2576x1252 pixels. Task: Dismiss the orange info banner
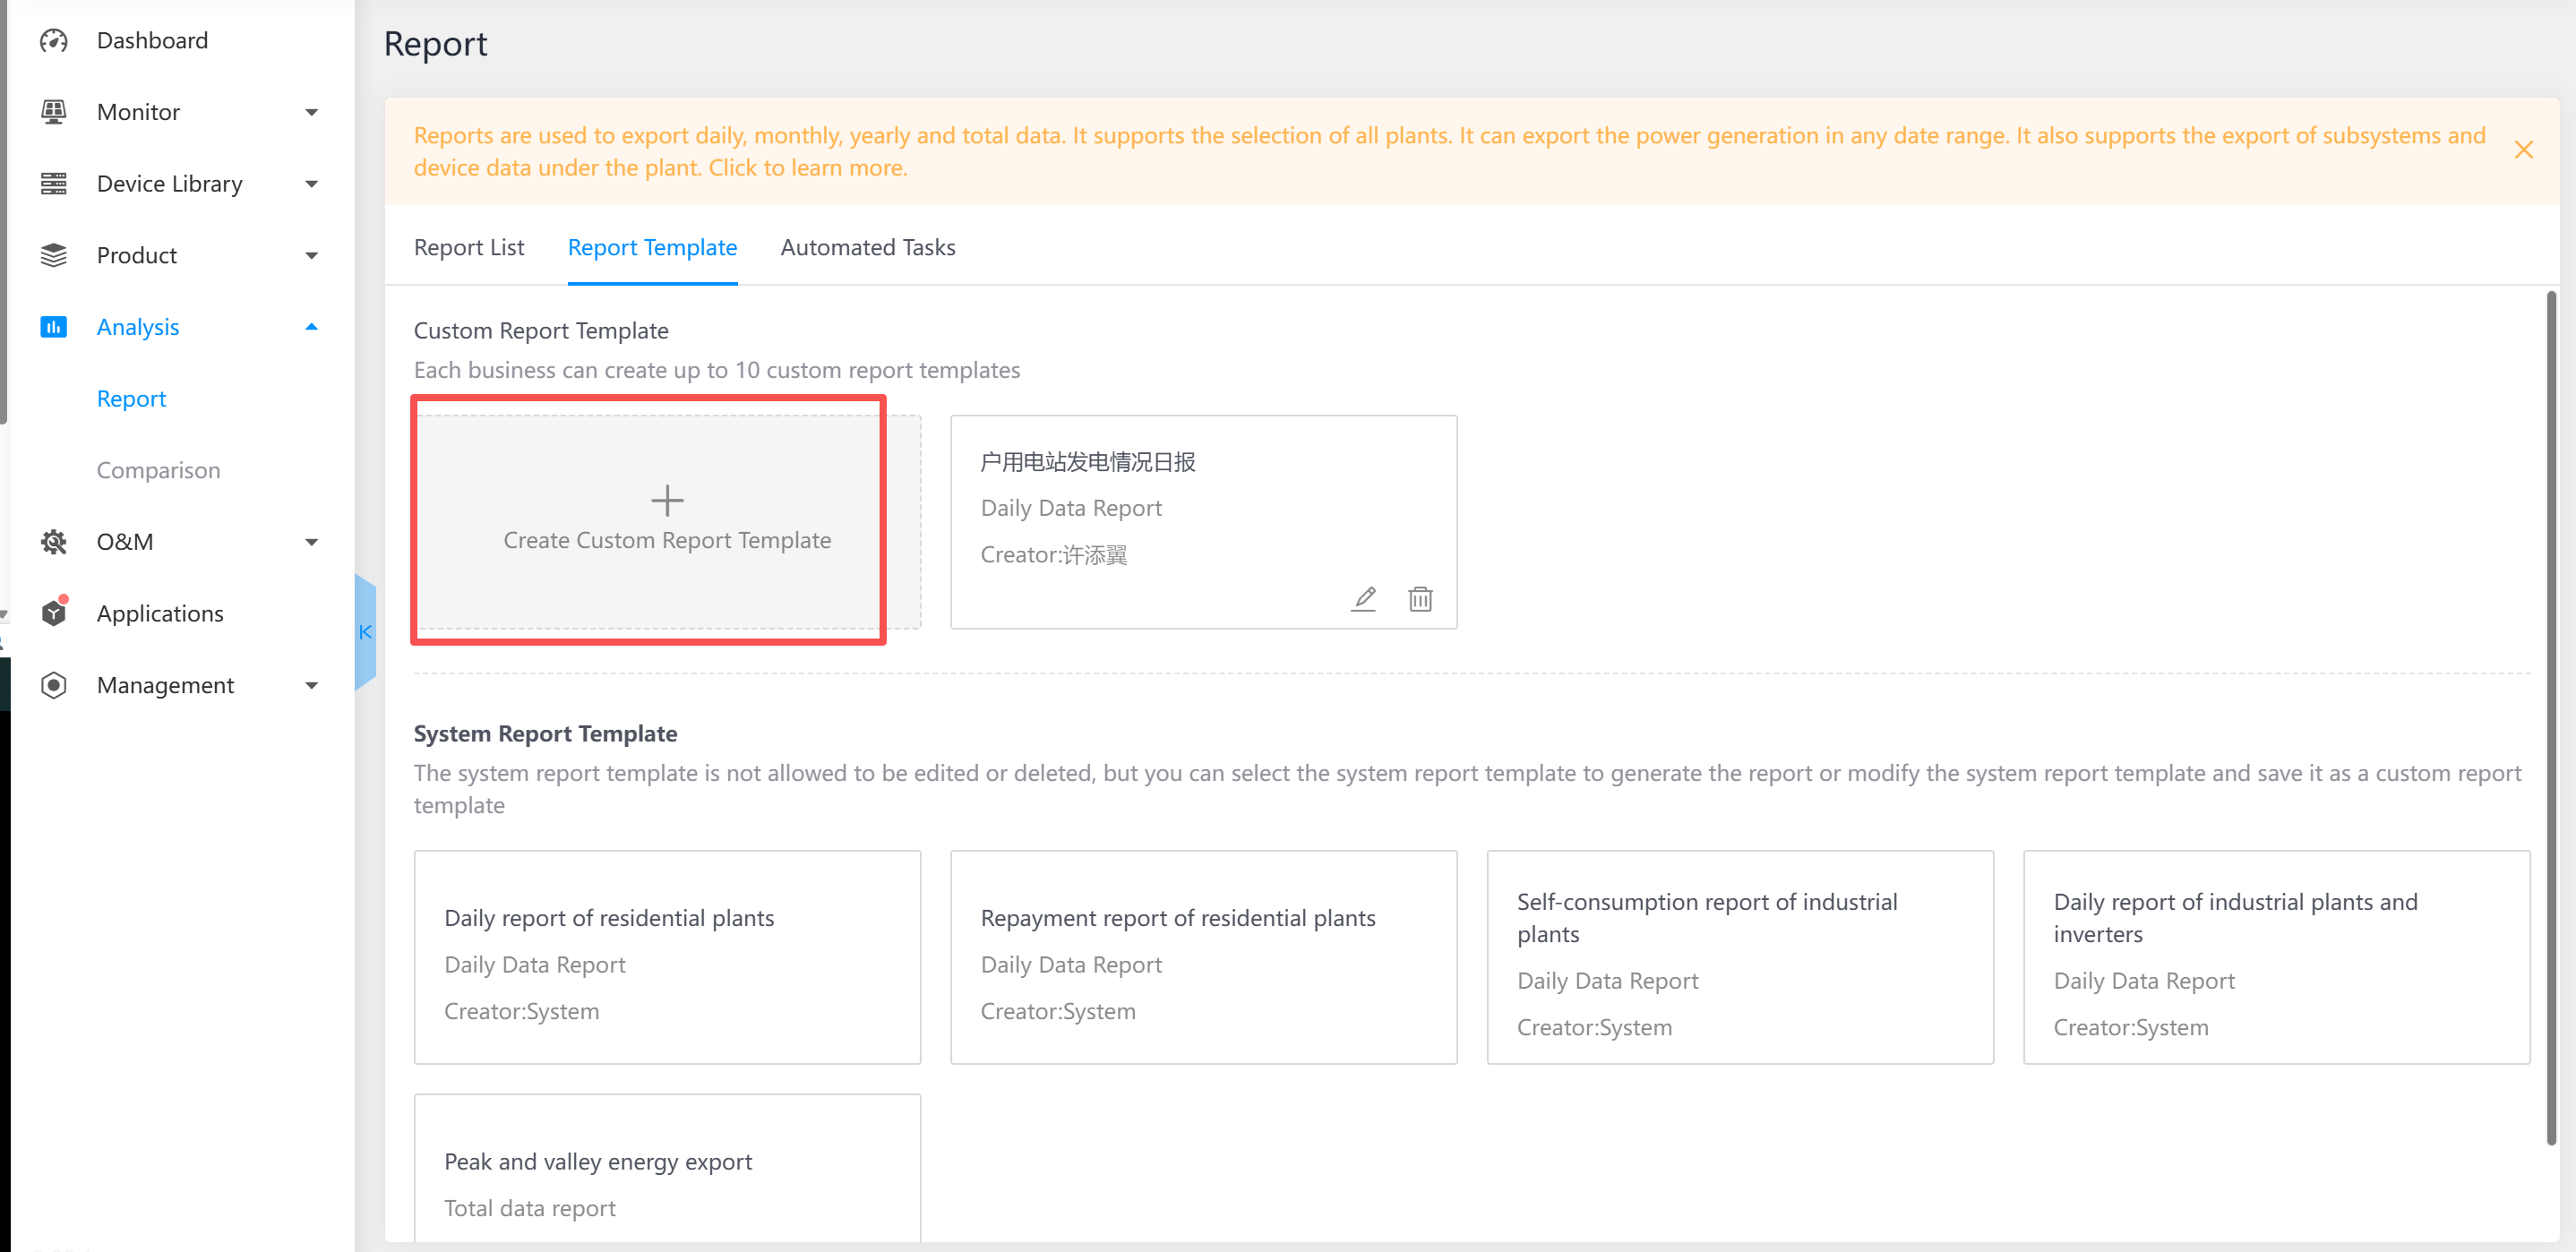point(2523,150)
